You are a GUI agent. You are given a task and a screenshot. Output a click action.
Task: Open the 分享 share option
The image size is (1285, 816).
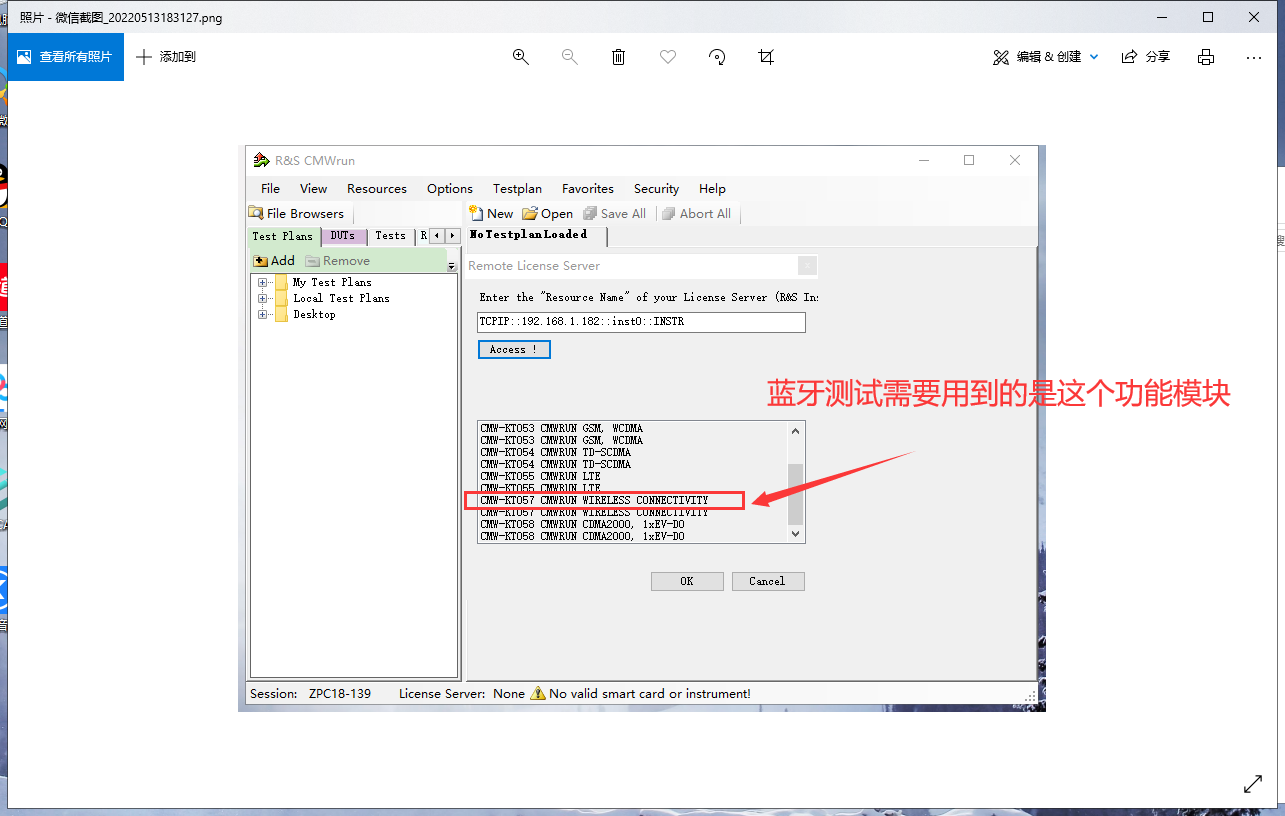click(x=1146, y=57)
